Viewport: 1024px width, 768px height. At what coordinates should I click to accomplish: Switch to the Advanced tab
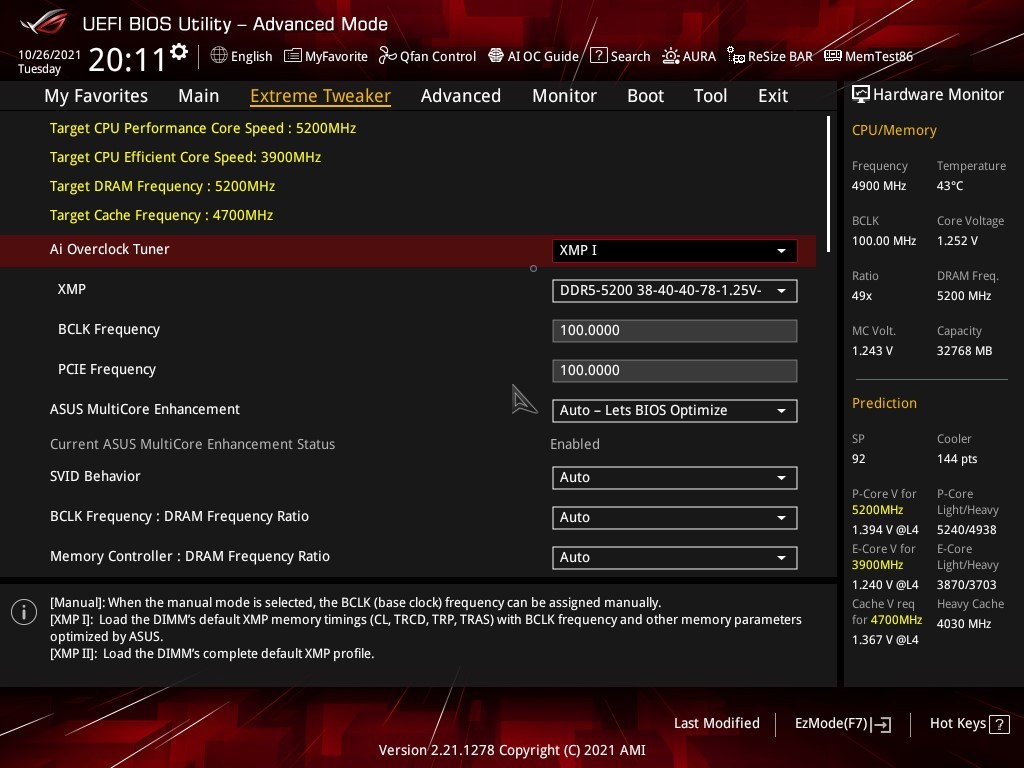pyautogui.click(x=460, y=96)
